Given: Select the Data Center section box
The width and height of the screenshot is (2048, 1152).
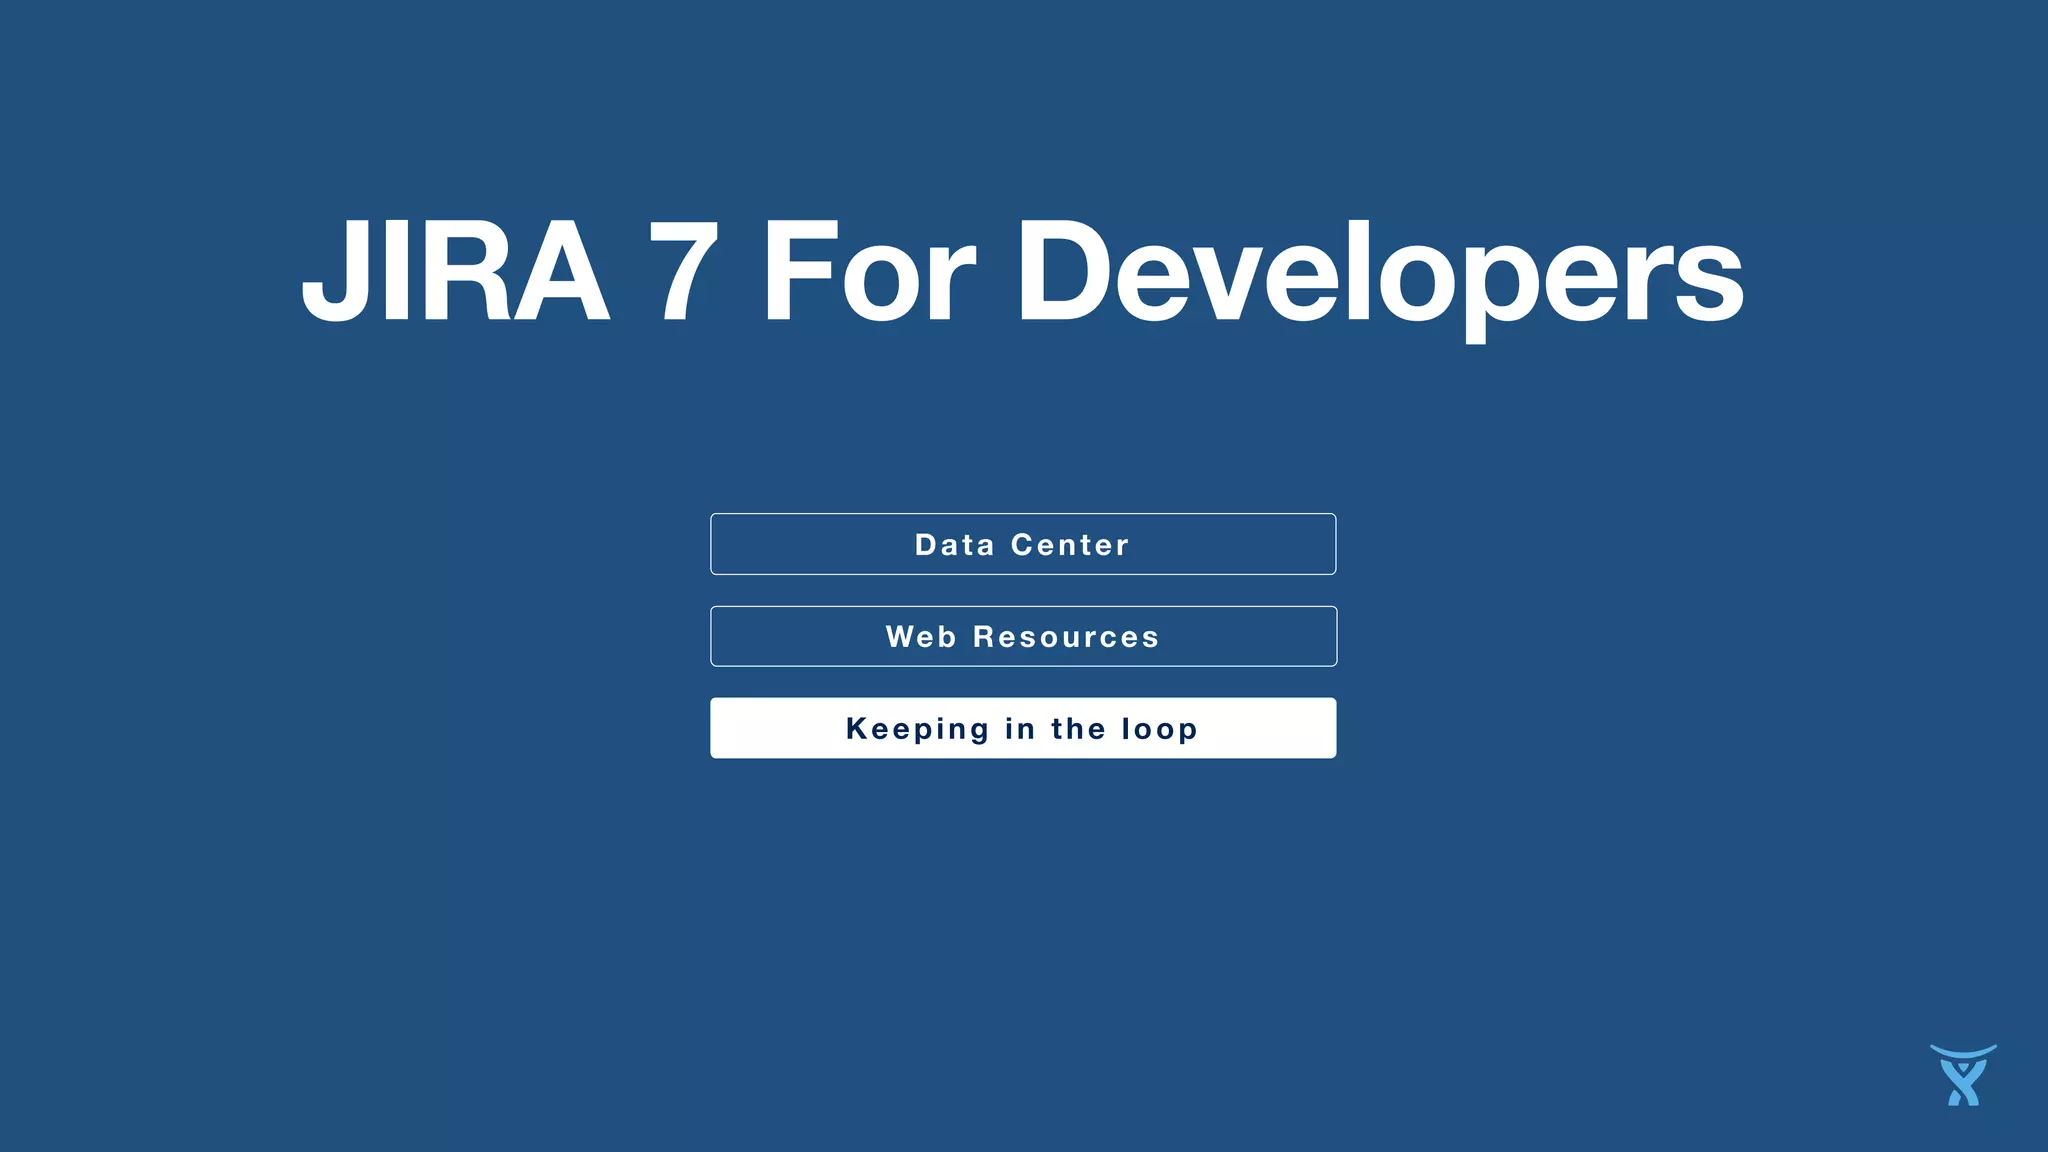Looking at the screenshot, I should pos(1023,544).
